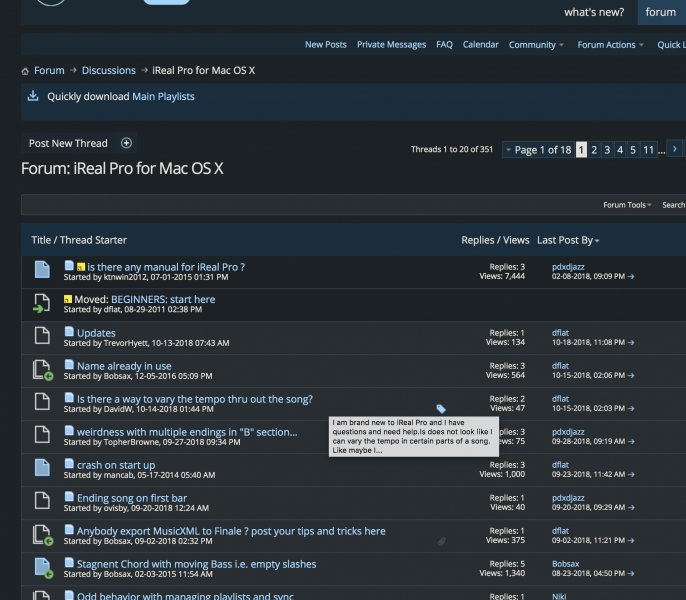Go to last post arrow for crash on start up
The image size is (686, 600).
(631, 475)
